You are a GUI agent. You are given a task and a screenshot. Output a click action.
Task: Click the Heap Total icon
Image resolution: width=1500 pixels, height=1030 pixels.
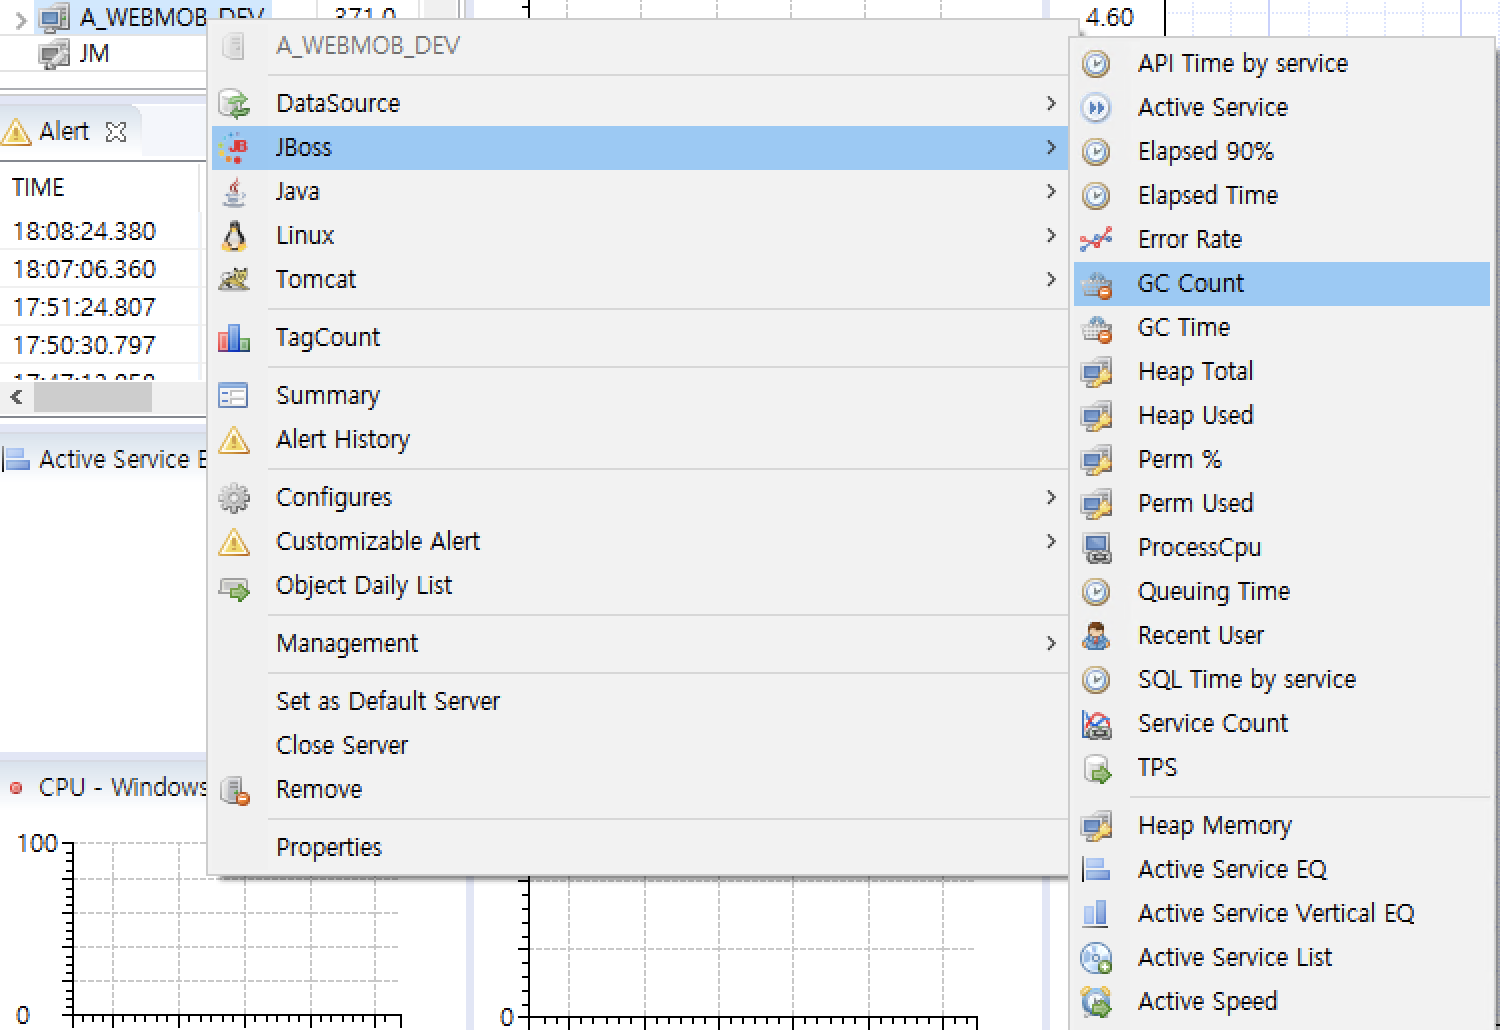[1097, 372]
